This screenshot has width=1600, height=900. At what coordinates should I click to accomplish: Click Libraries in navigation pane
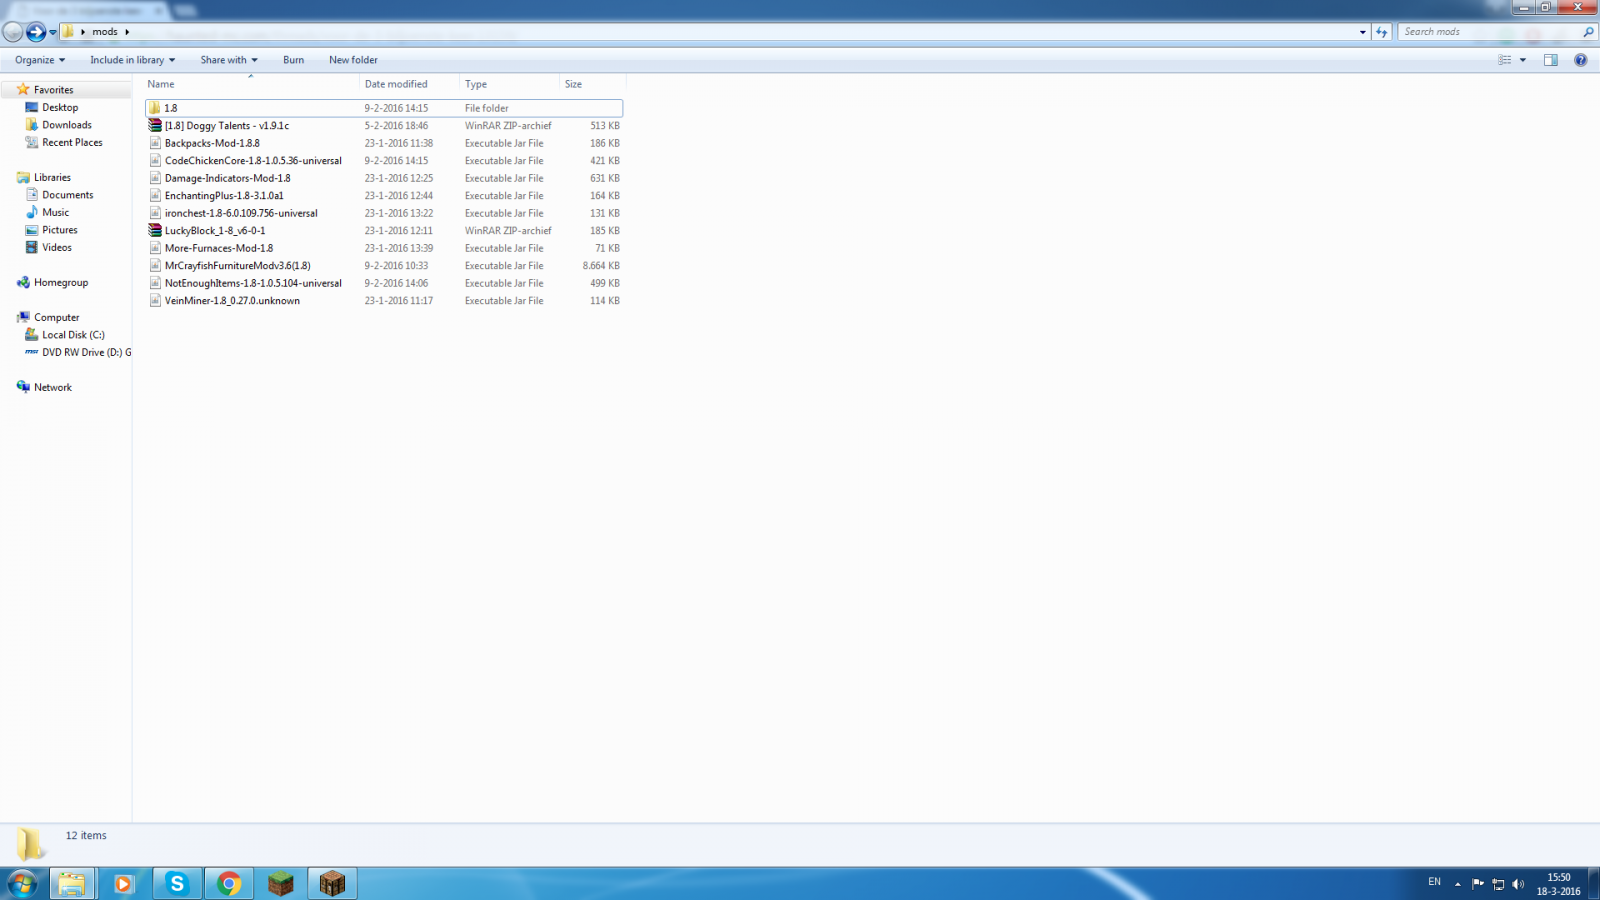point(52,178)
